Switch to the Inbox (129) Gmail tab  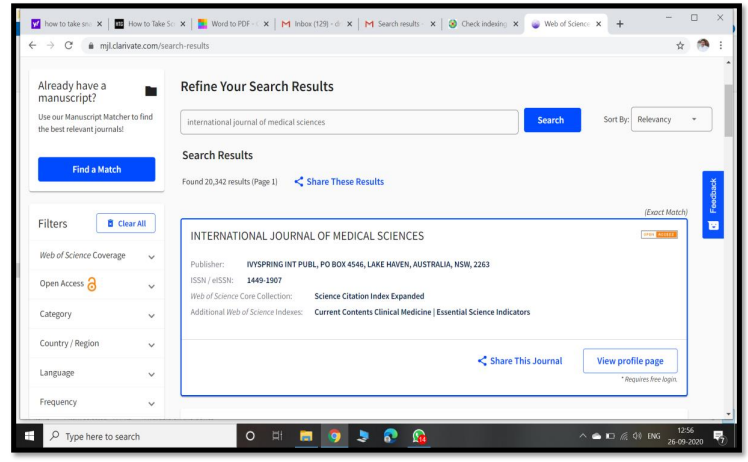click(x=314, y=23)
